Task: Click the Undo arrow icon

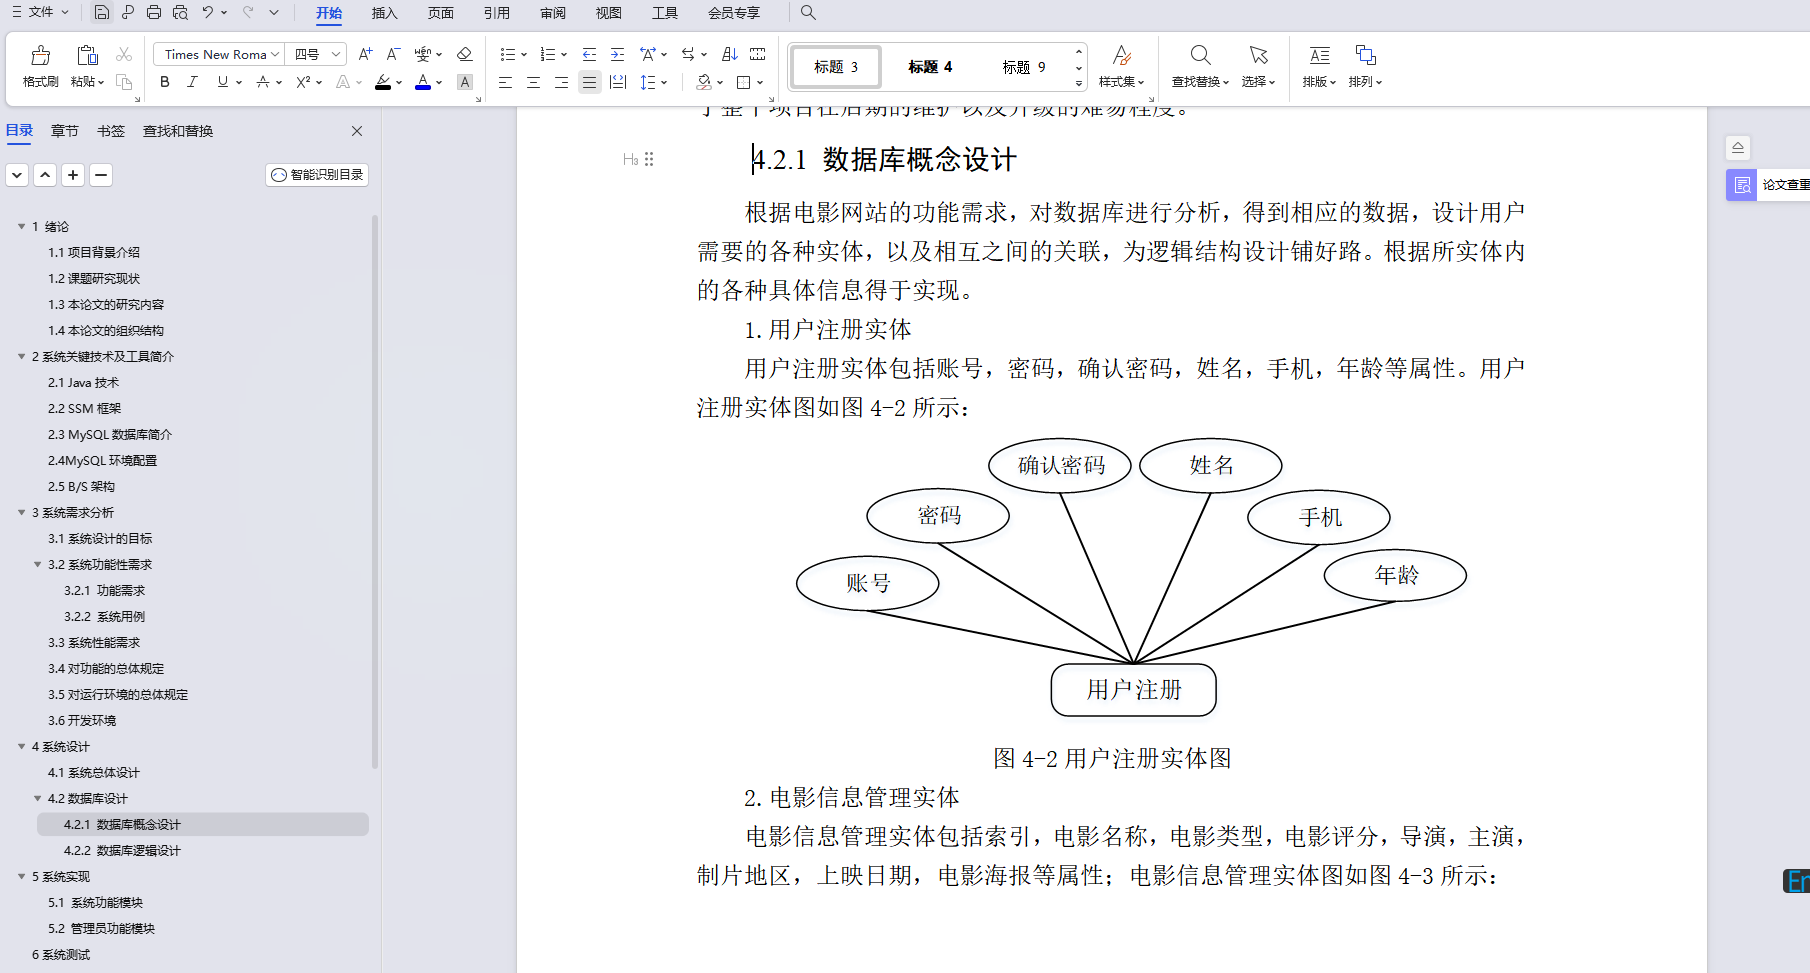Action: coord(207,12)
